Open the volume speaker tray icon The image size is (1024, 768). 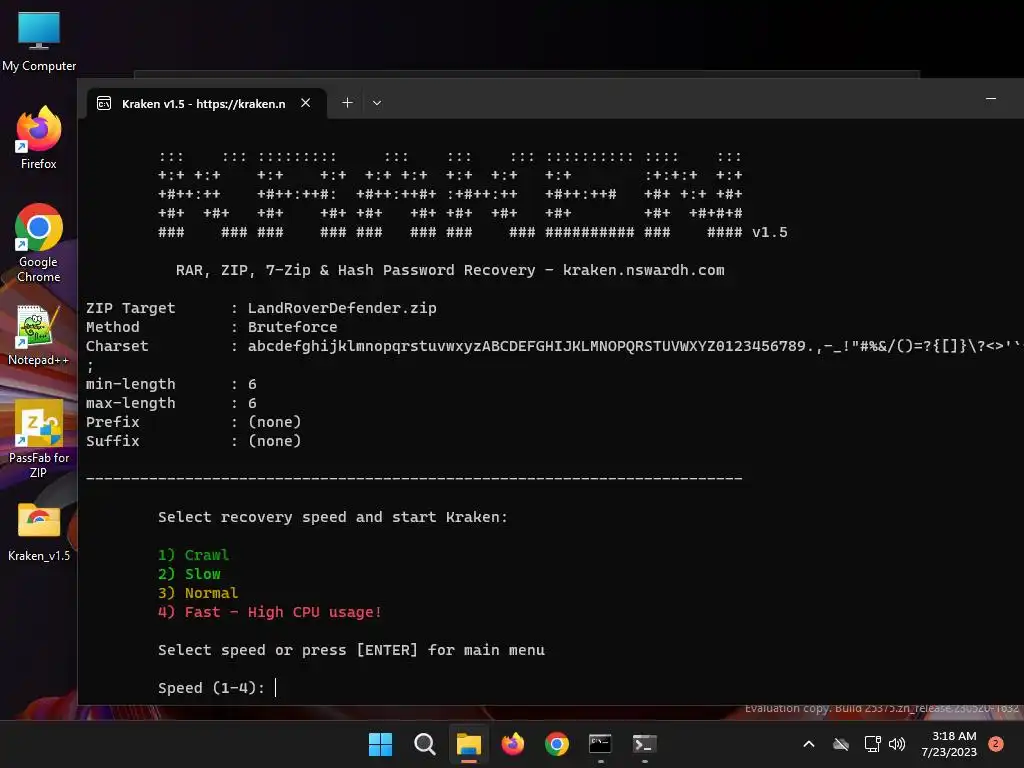(897, 744)
